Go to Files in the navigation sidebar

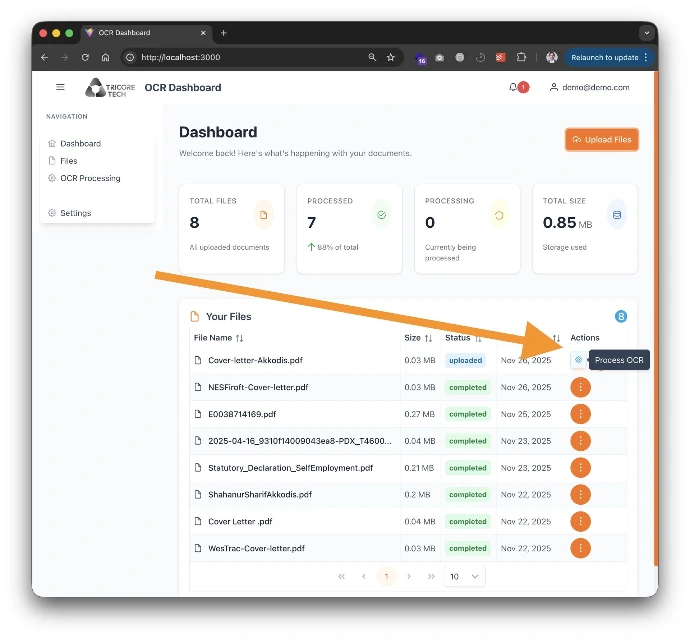68,161
